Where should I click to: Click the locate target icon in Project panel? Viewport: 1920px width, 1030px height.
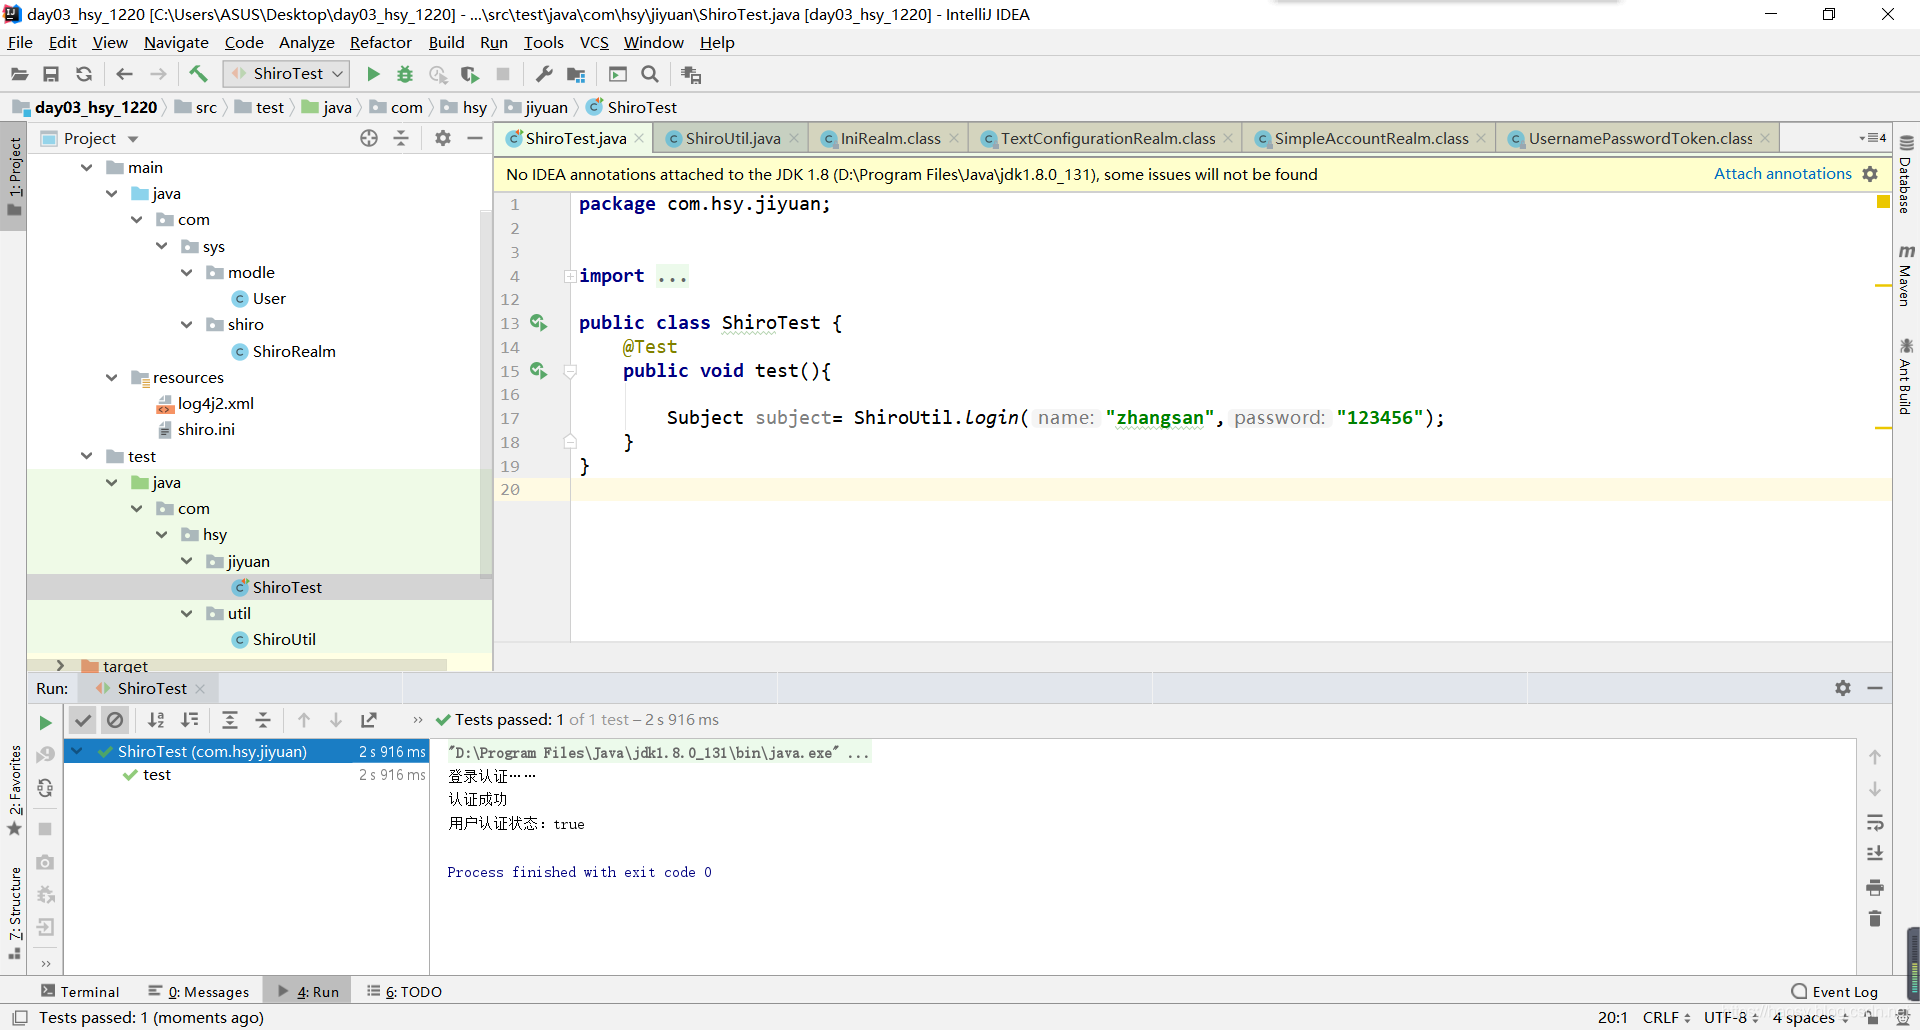click(369, 138)
